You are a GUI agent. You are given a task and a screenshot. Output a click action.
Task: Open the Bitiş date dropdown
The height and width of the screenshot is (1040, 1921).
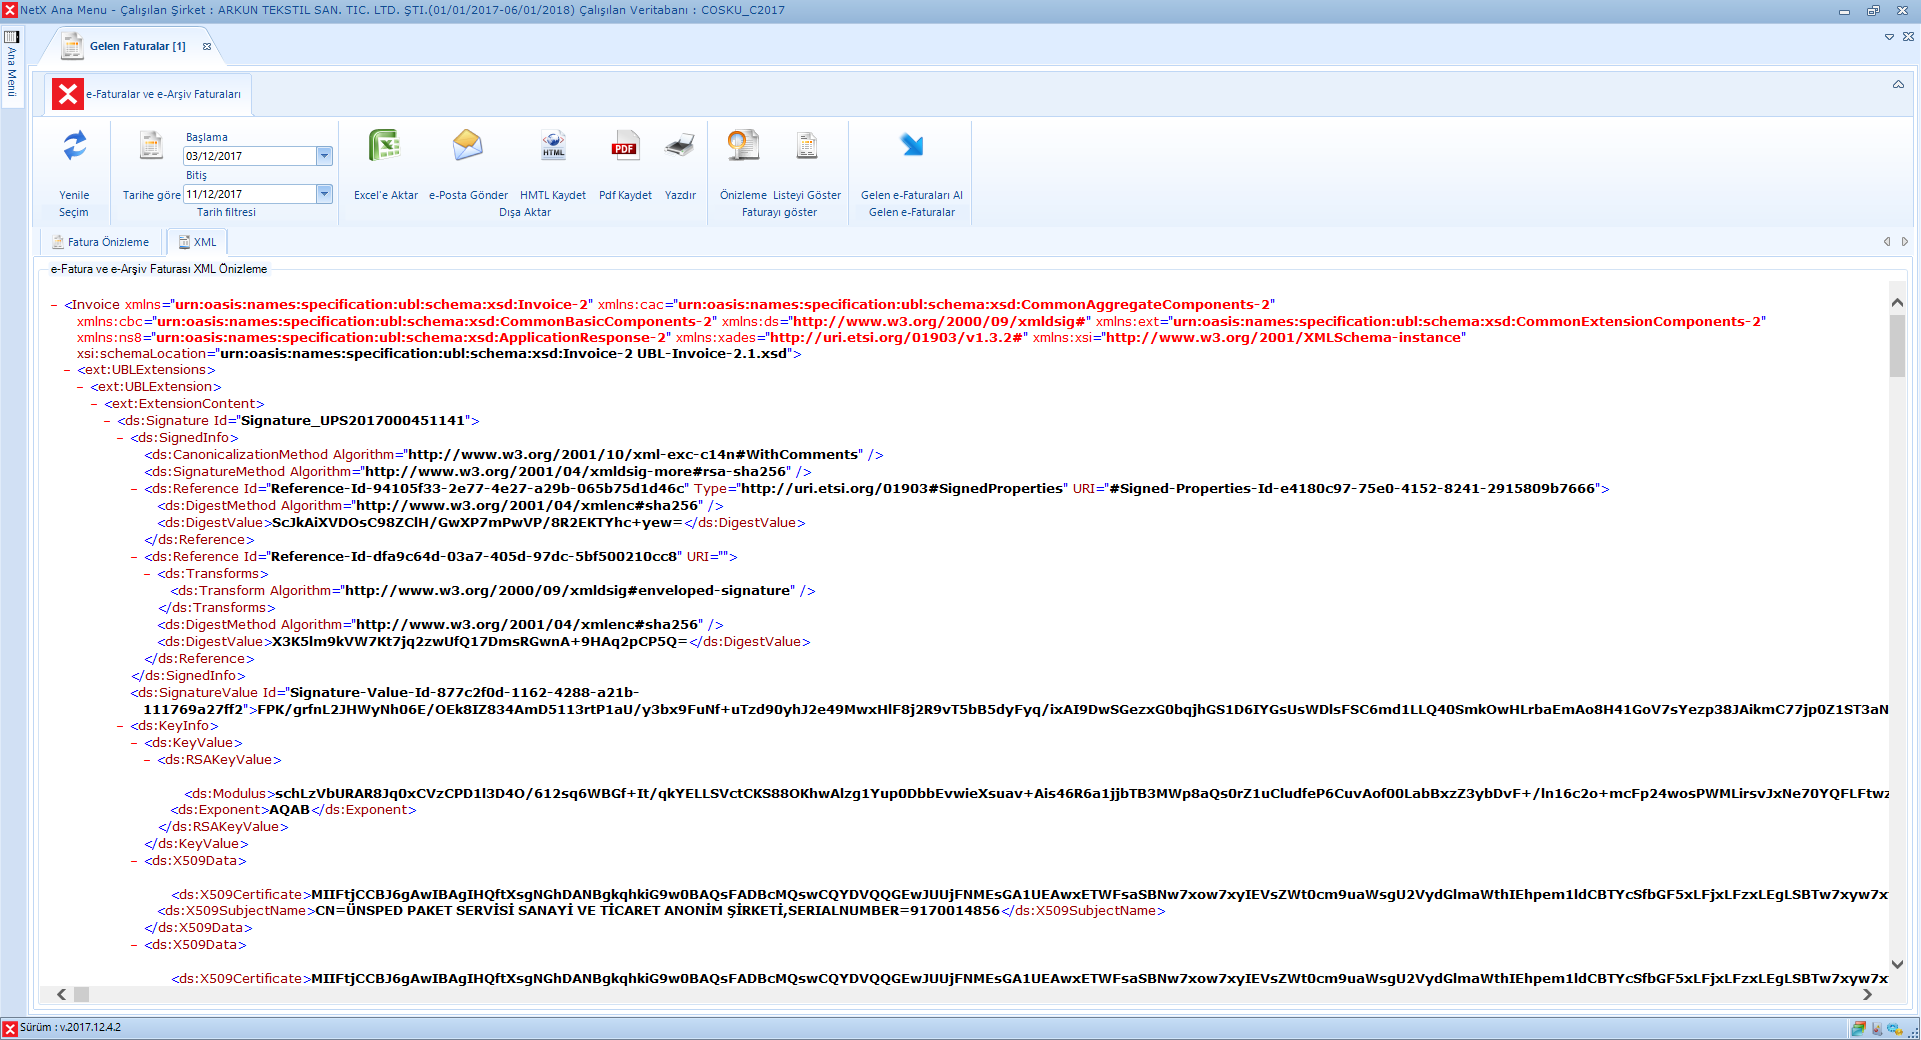324,194
